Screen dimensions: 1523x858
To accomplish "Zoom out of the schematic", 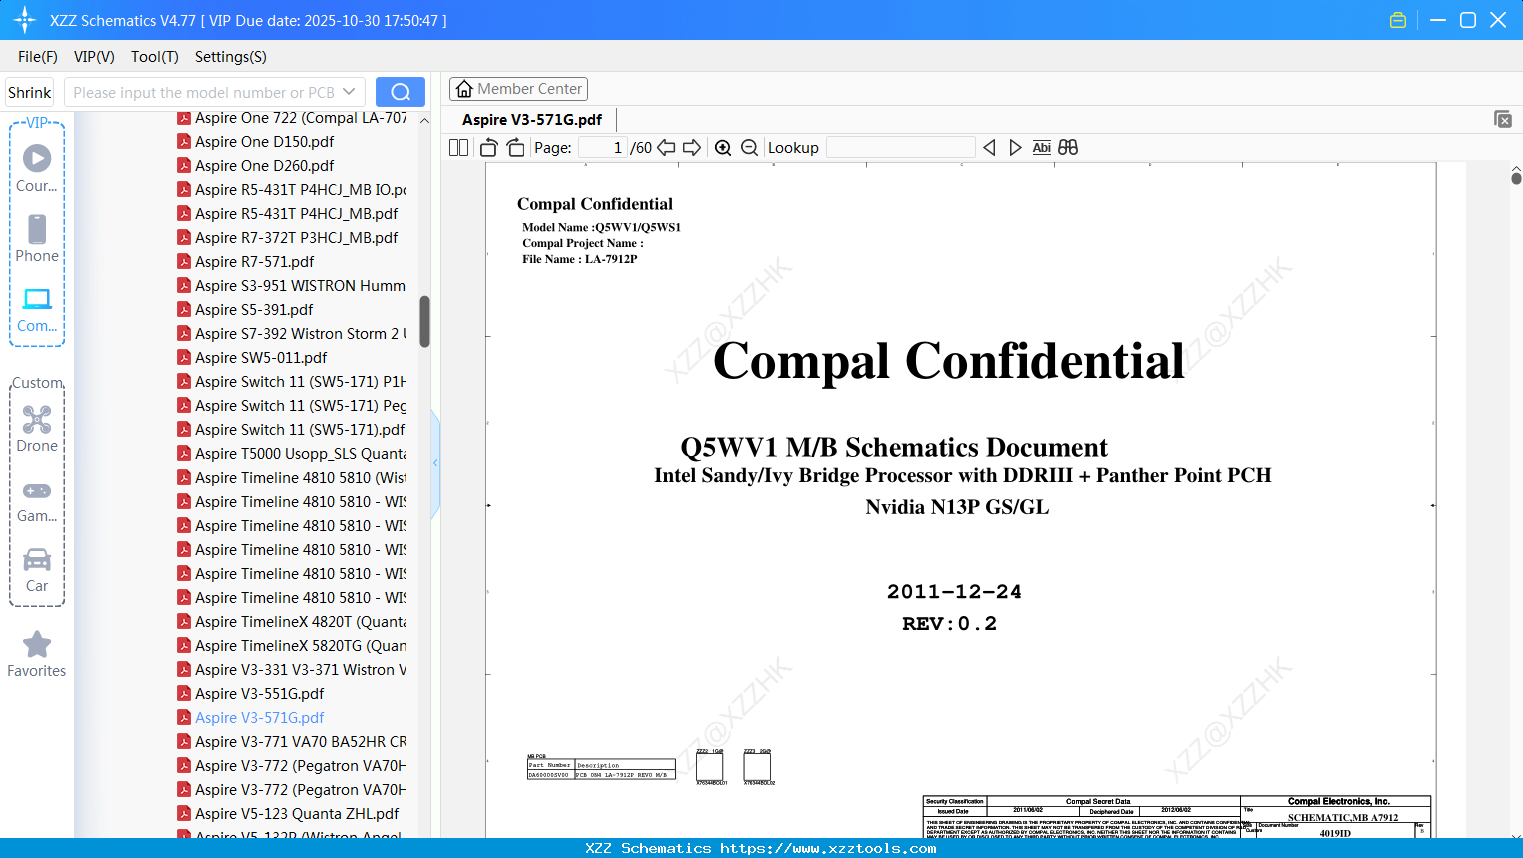I will (x=749, y=148).
